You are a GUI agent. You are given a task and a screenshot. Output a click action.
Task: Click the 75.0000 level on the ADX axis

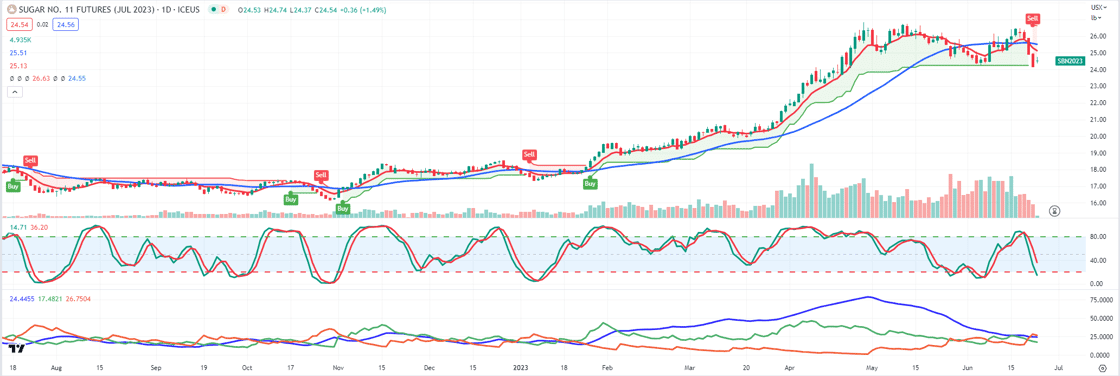coord(1101,301)
